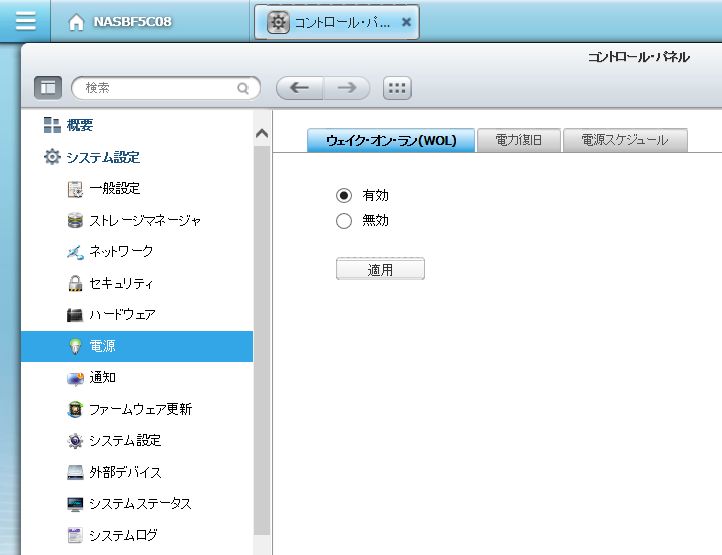The image size is (722, 555).
Task: Switch to grid view of control panel
Action: point(397,88)
